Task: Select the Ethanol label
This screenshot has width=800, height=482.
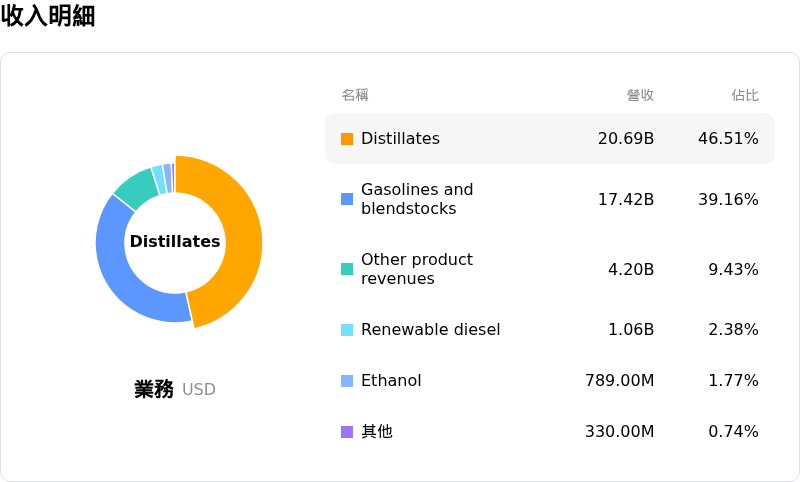Action: point(391,380)
